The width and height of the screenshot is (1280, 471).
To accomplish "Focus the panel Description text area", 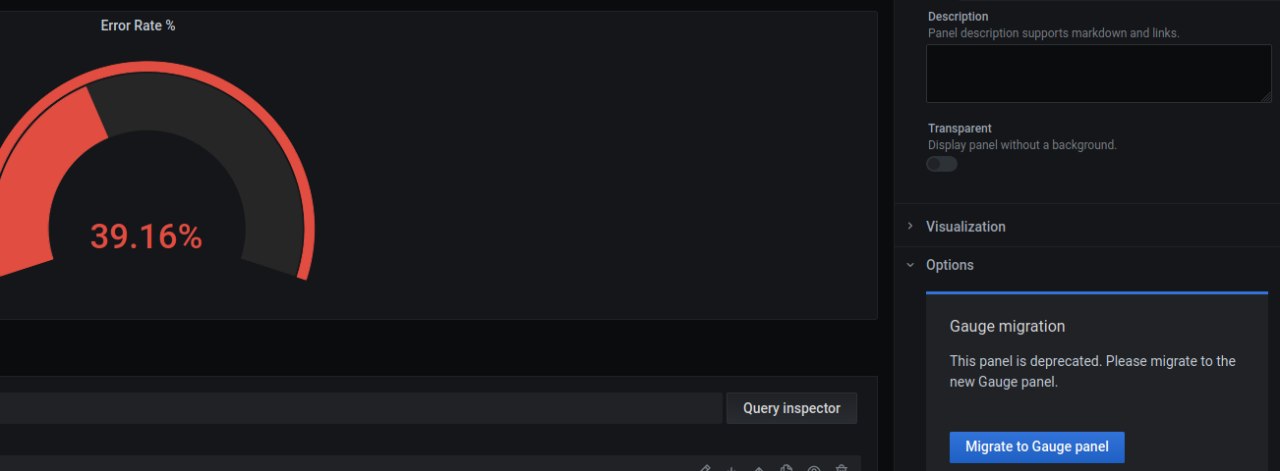I will tap(1099, 73).
